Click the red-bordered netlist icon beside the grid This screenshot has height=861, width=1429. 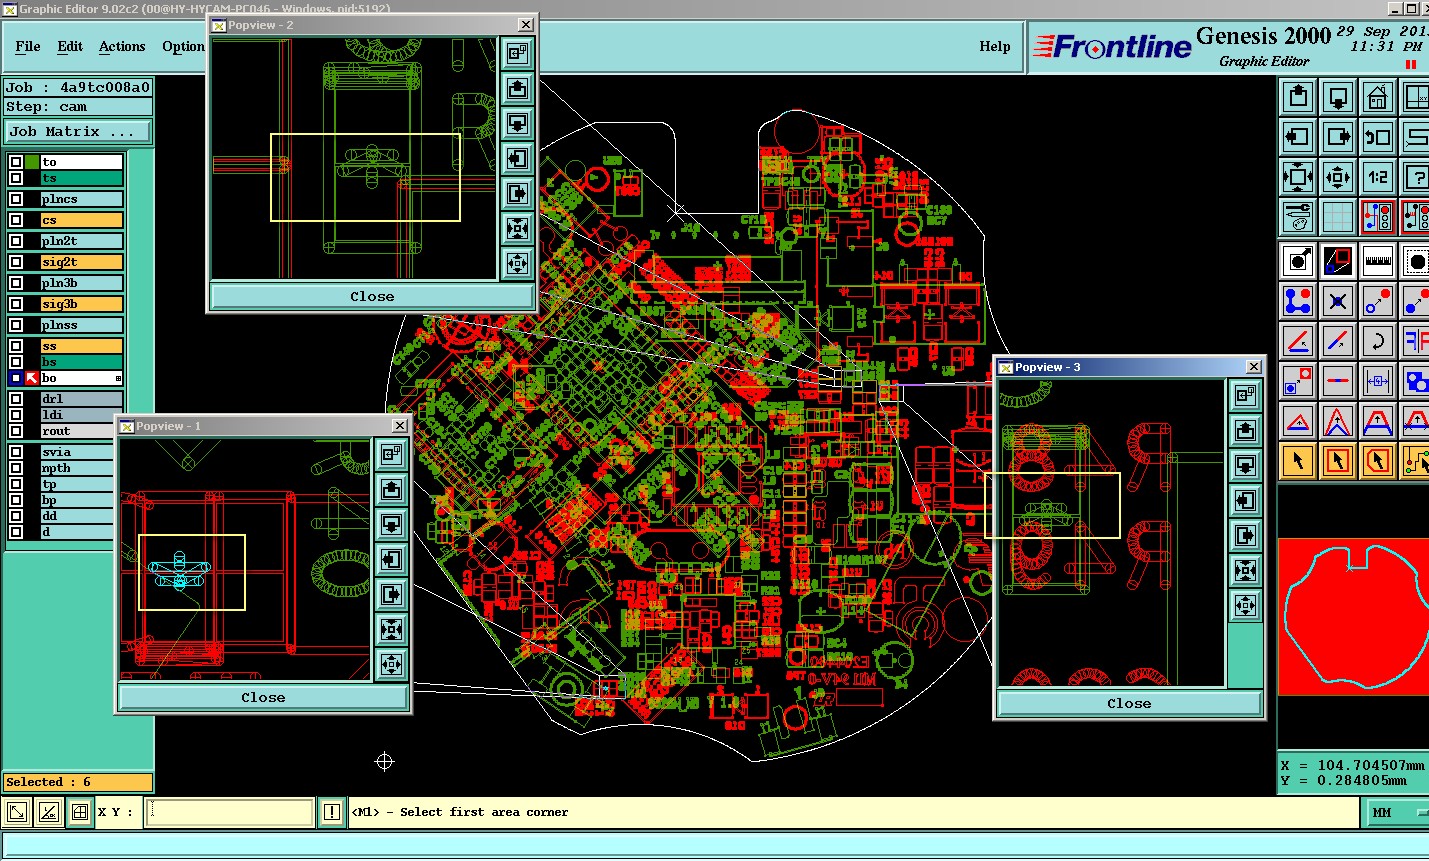click(1378, 217)
